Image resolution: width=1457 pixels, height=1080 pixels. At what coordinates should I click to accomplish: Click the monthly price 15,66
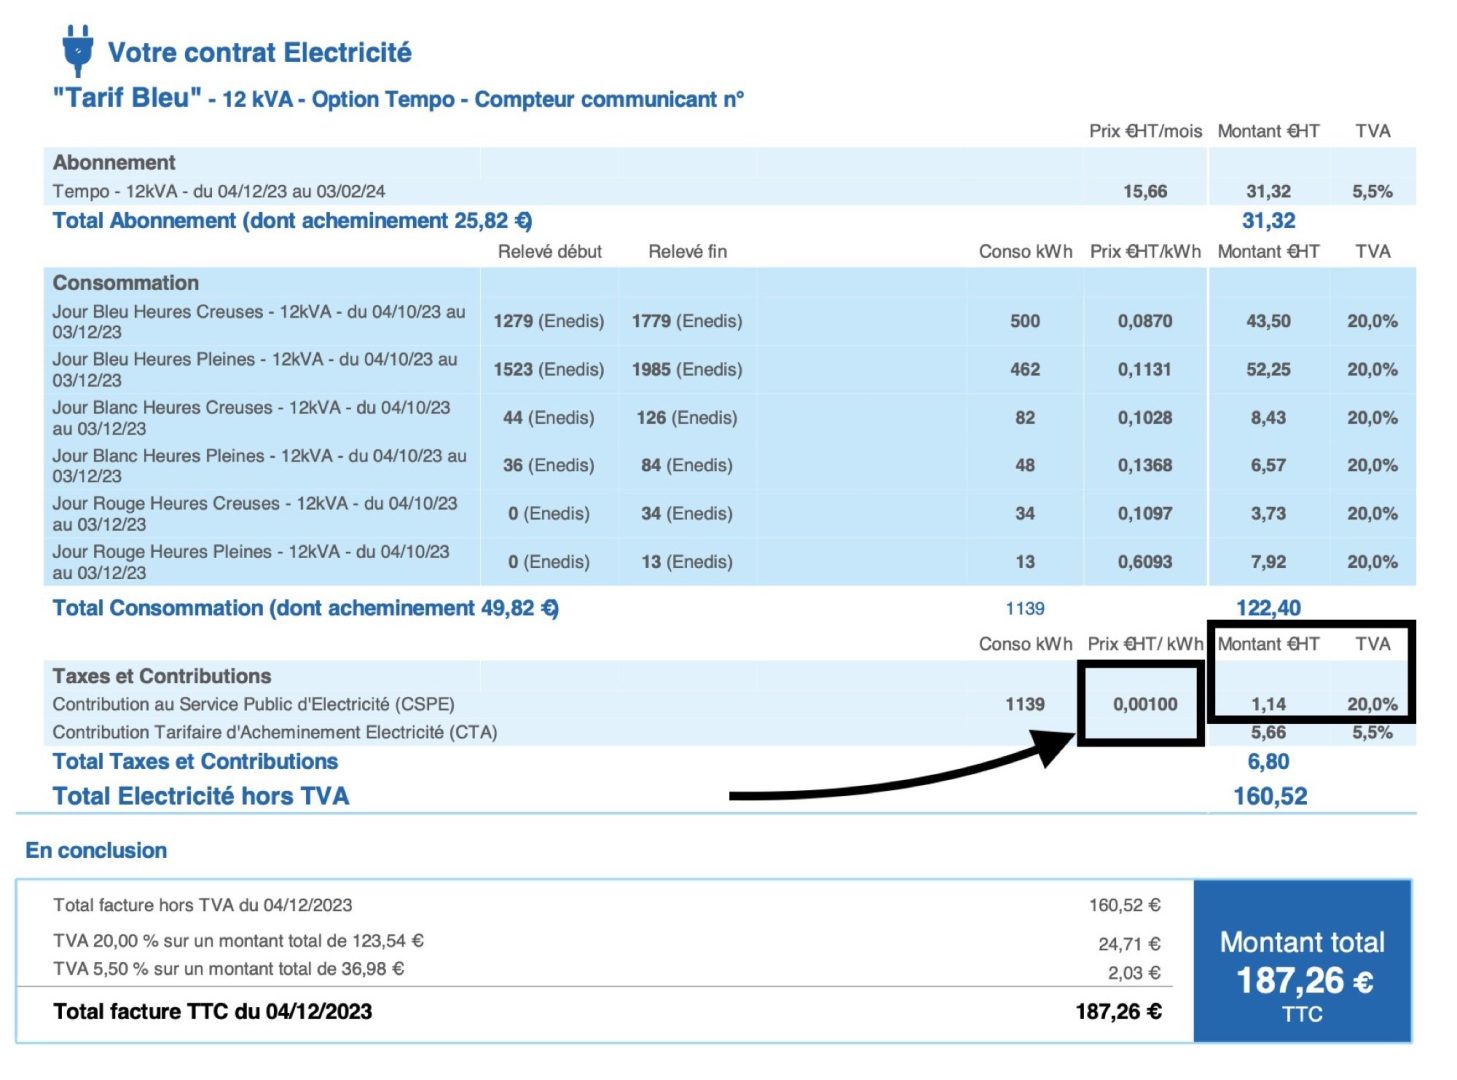pyautogui.click(x=1145, y=191)
